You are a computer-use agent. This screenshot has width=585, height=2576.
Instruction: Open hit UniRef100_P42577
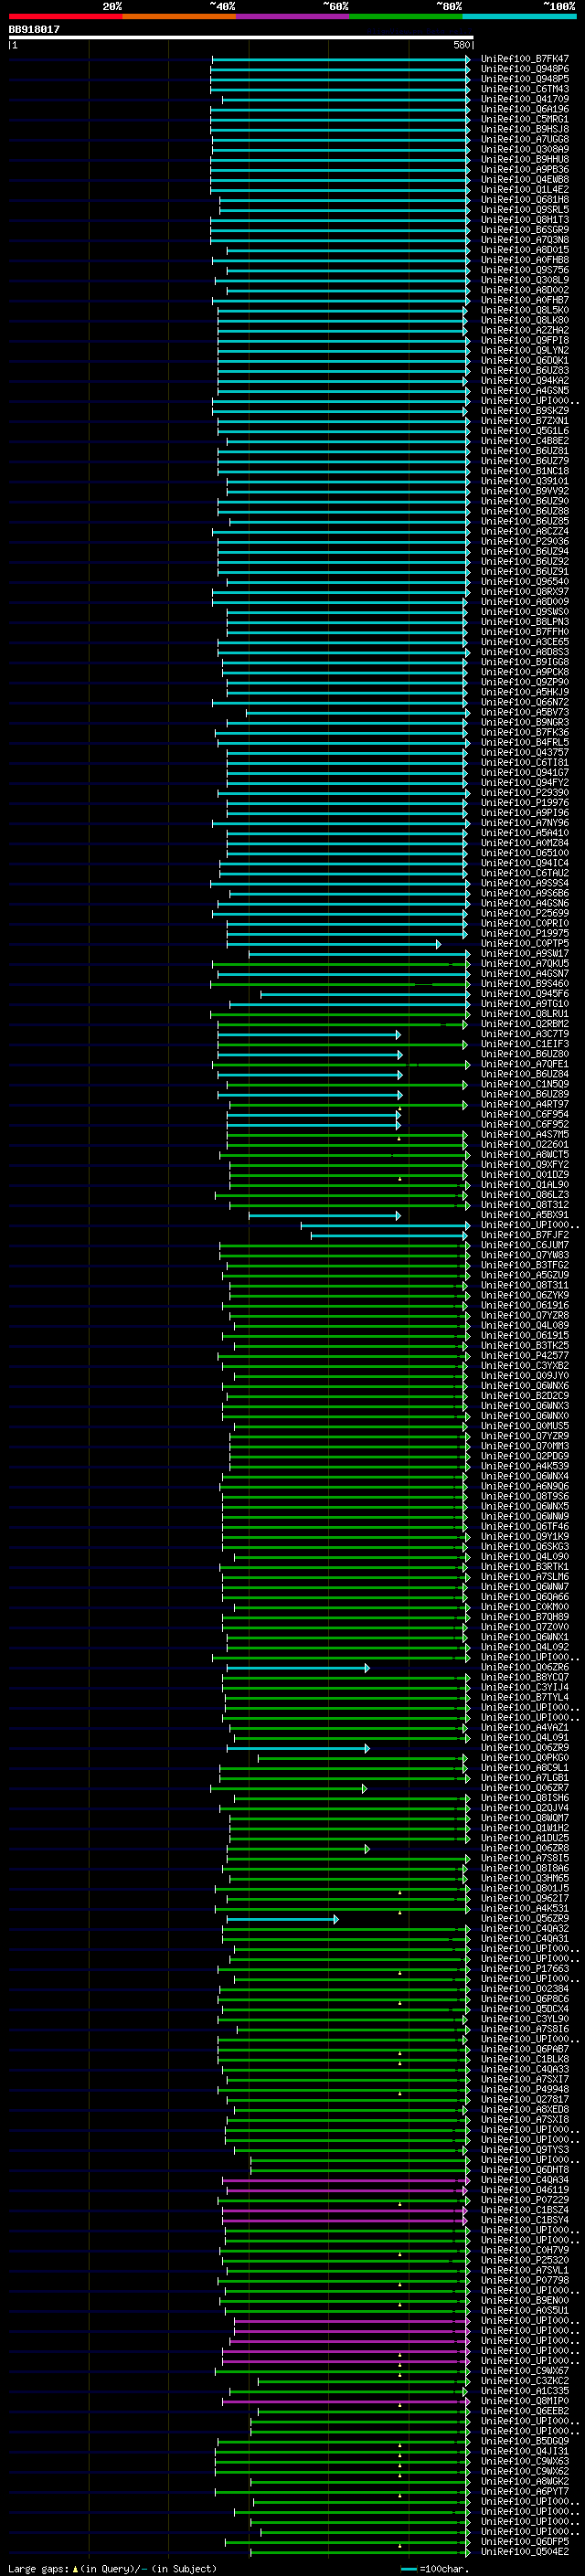tap(524, 1355)
